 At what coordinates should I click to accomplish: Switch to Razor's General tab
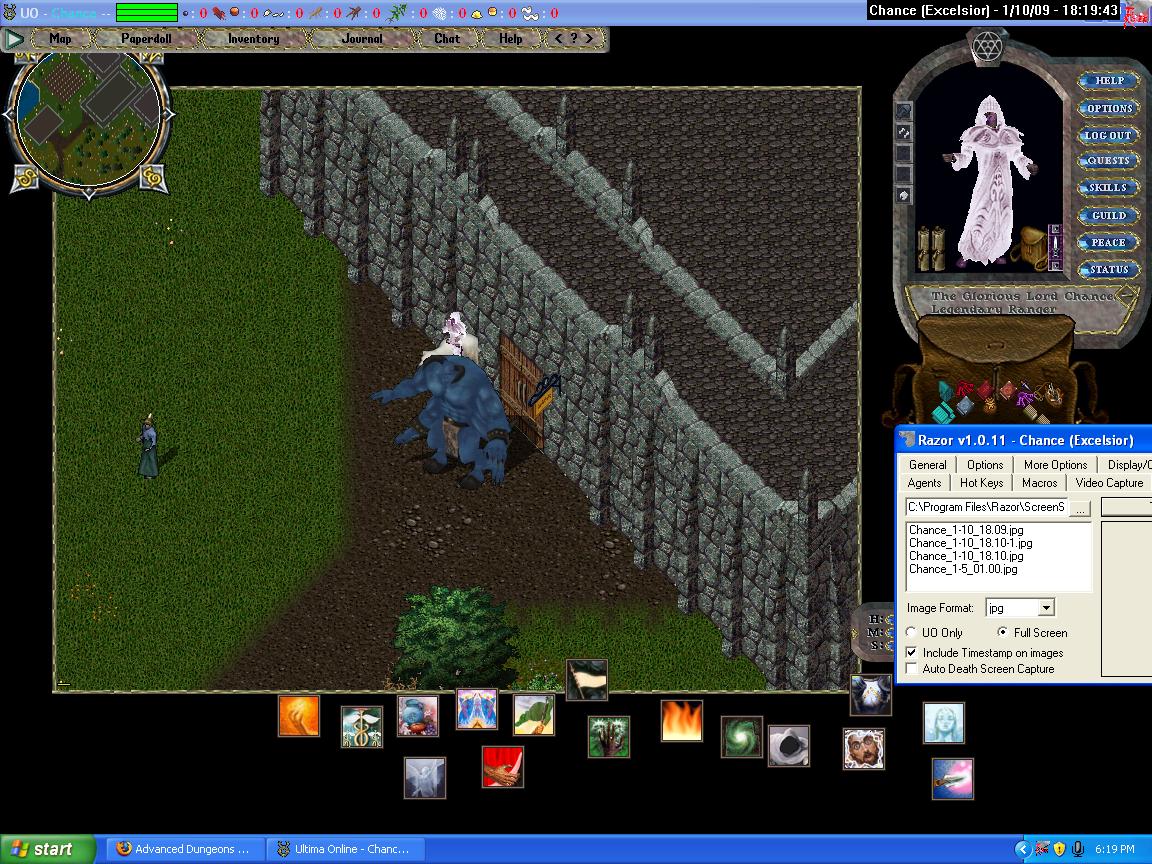click(928, 464)
